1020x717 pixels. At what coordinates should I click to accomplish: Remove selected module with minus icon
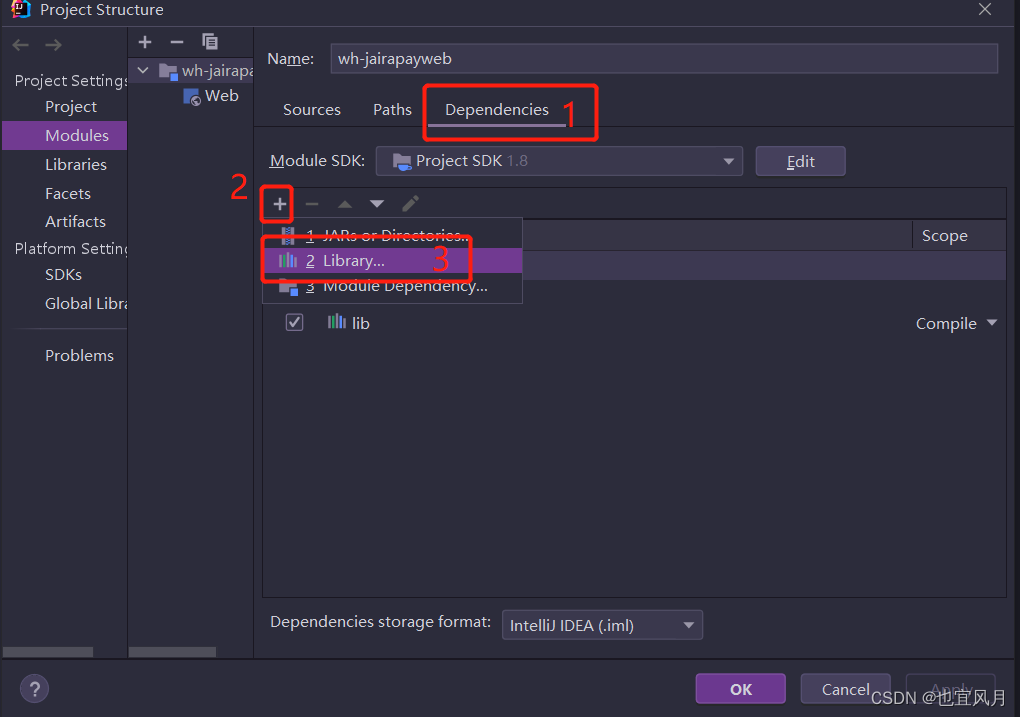(177, 42)
